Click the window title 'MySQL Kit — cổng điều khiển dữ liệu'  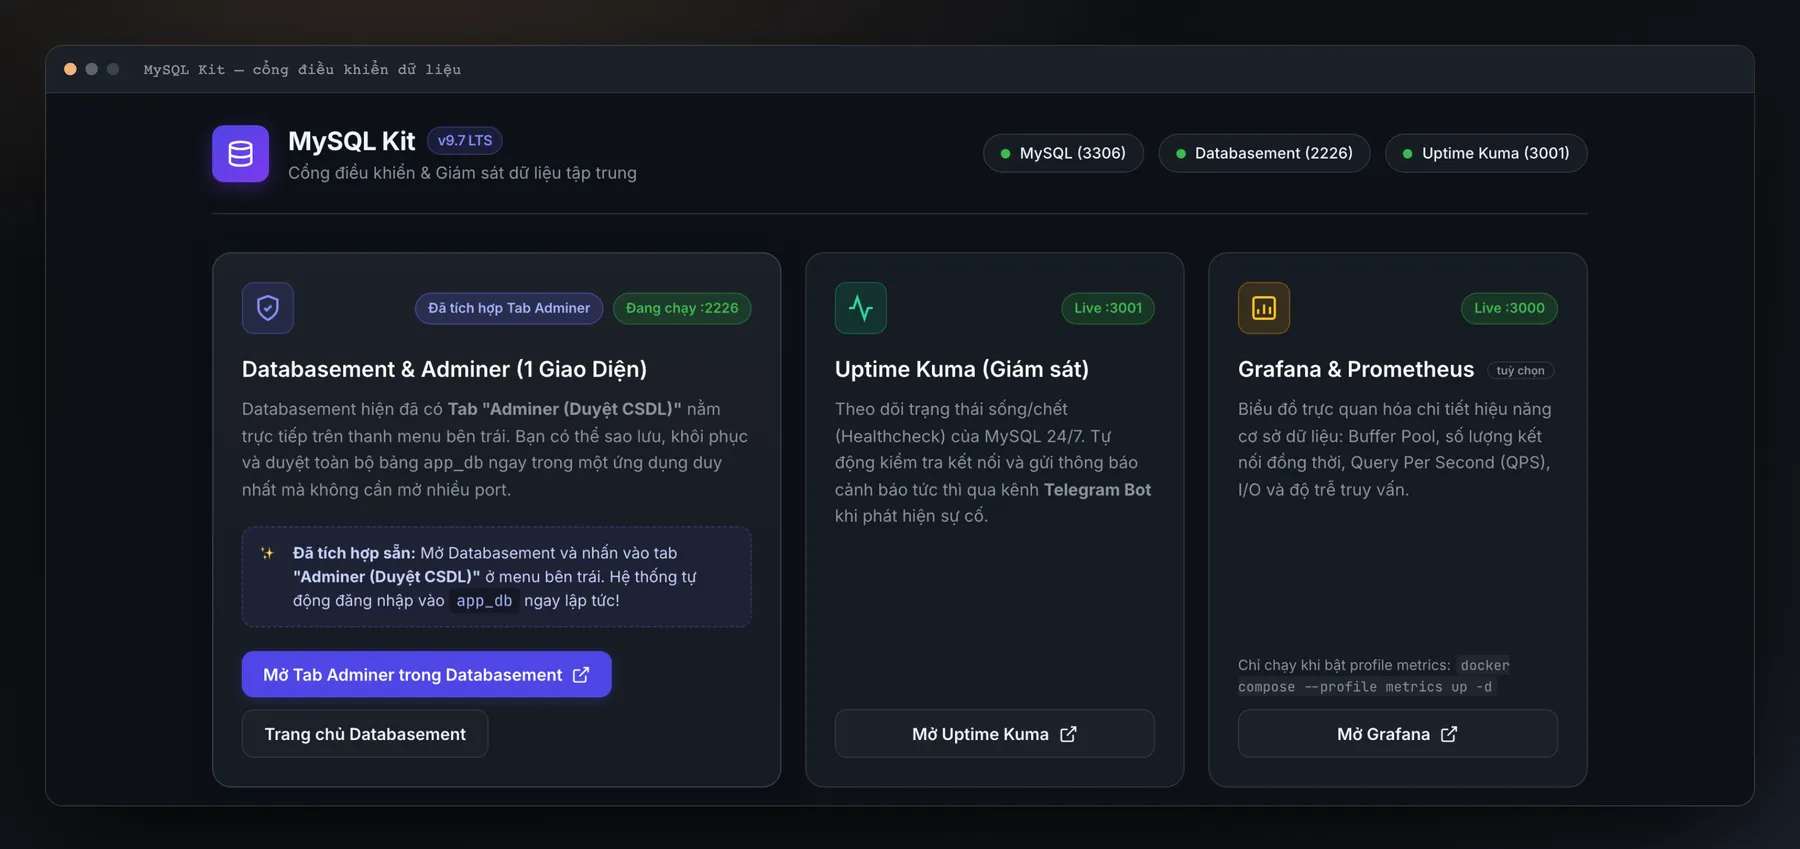pos(302,69)
